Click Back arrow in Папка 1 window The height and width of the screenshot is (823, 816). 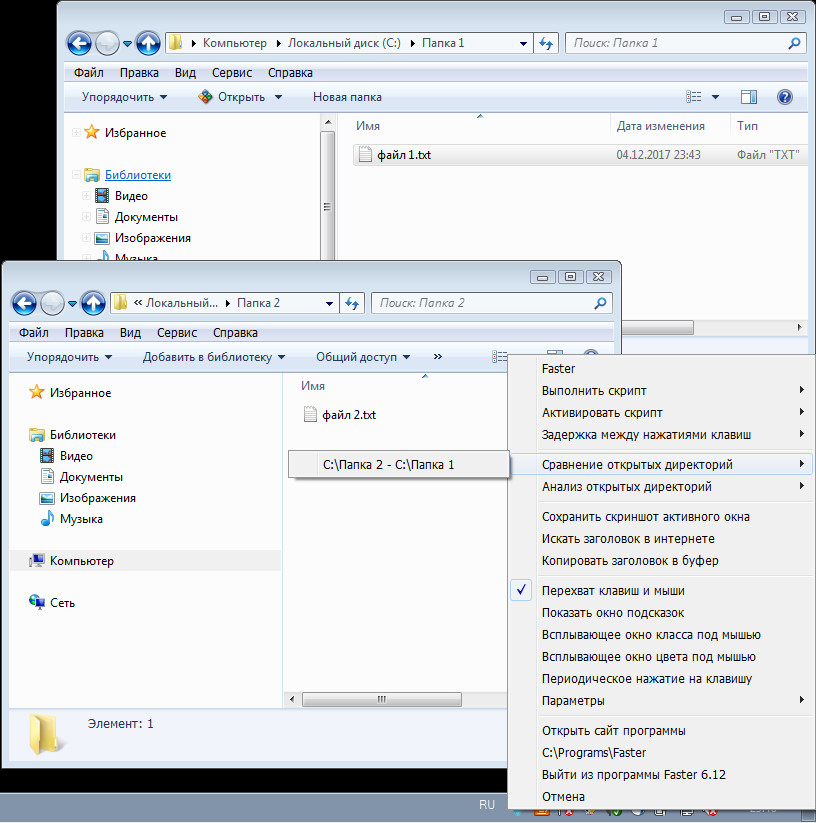tap(79, 43)
